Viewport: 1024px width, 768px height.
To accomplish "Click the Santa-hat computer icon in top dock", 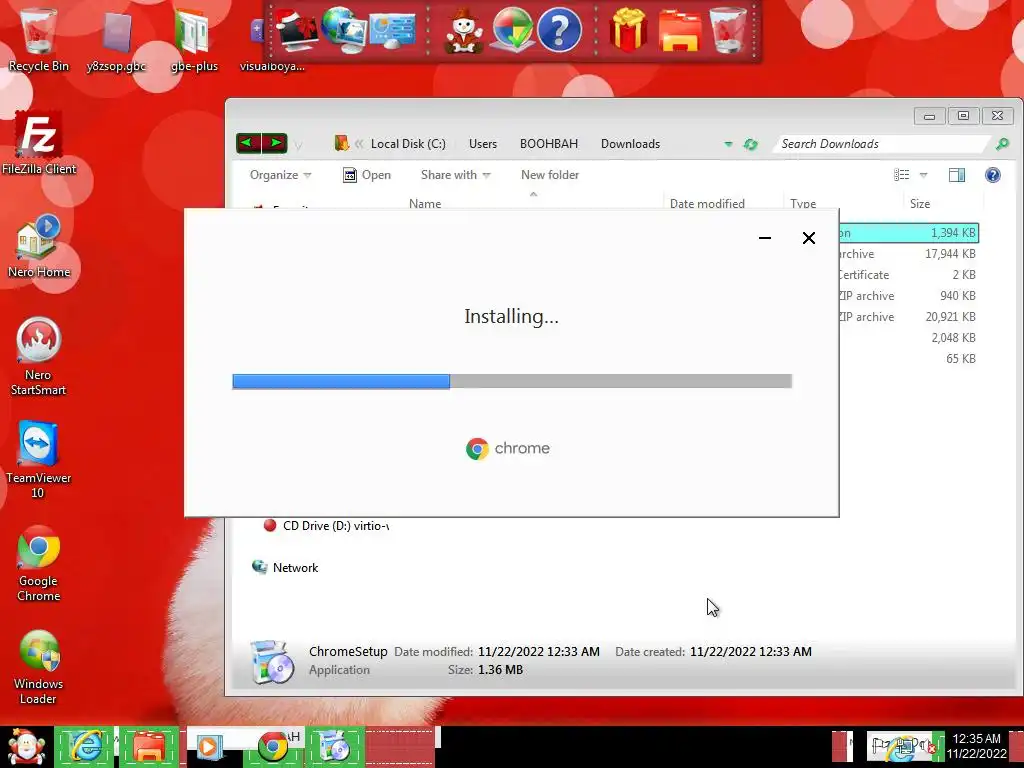I will tap(296, 30).
